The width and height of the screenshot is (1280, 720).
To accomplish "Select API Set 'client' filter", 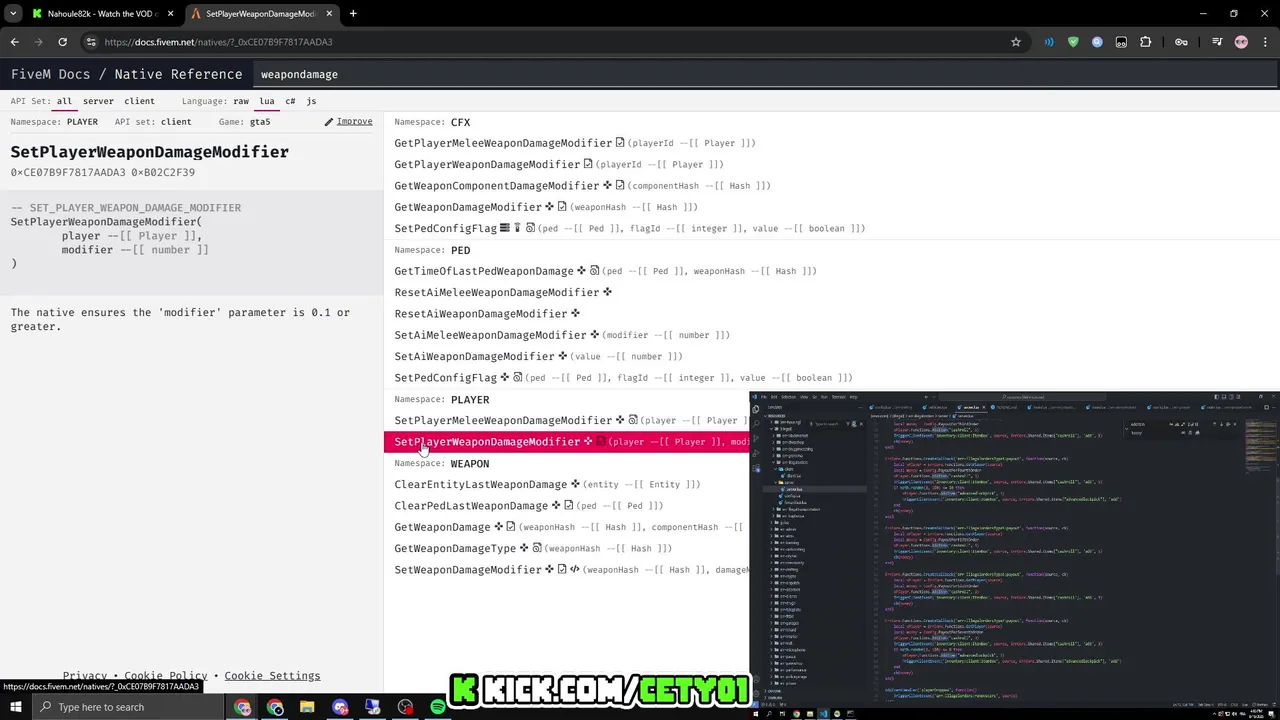I will tap(139, 101).
